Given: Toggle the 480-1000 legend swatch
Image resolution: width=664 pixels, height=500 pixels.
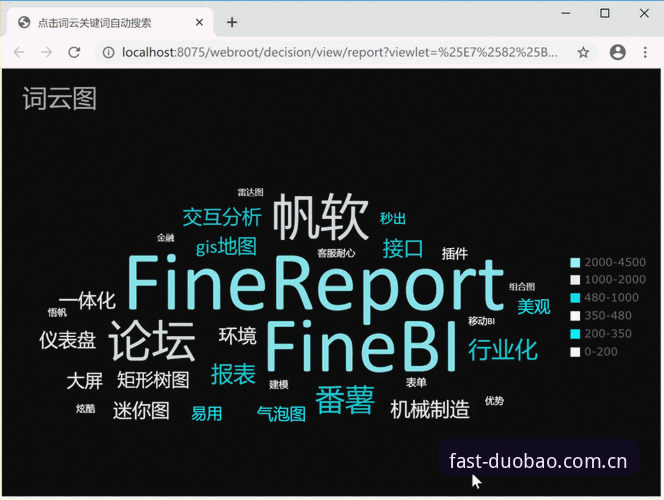Looking at the screenshot, I should click(x=575, y=298).
